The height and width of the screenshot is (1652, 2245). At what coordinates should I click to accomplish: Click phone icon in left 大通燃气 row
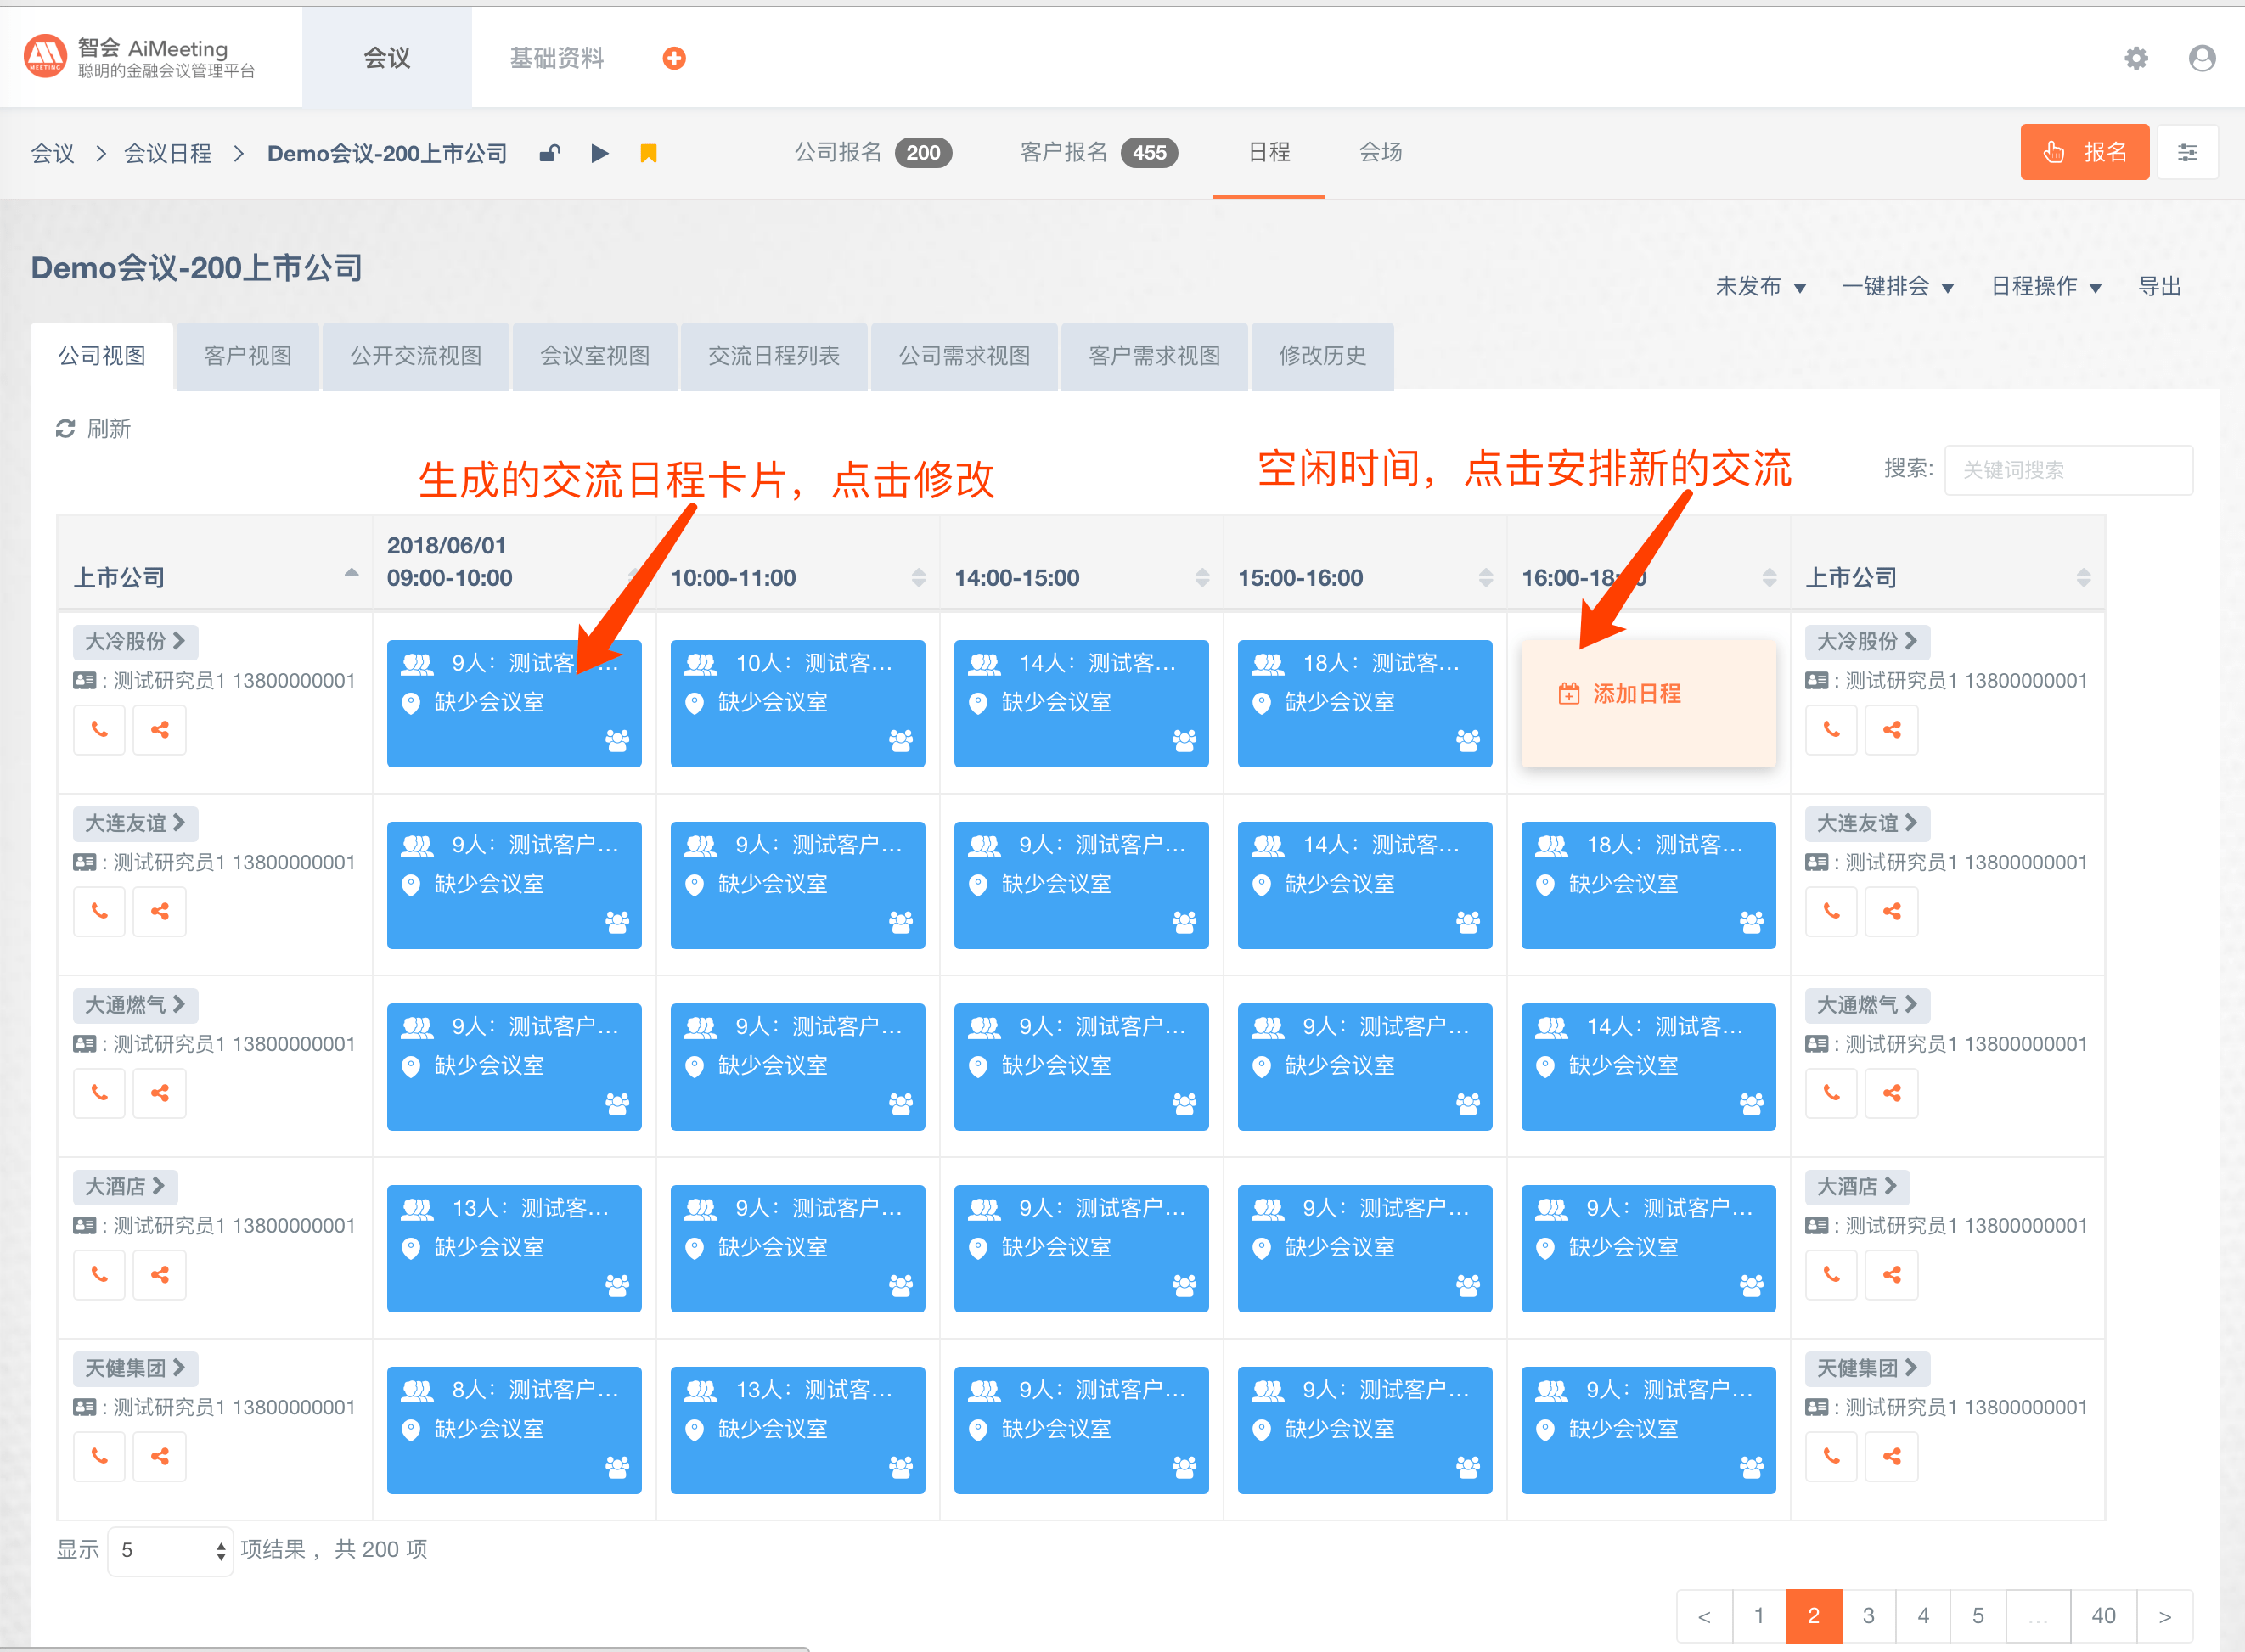coord(100,1093)
